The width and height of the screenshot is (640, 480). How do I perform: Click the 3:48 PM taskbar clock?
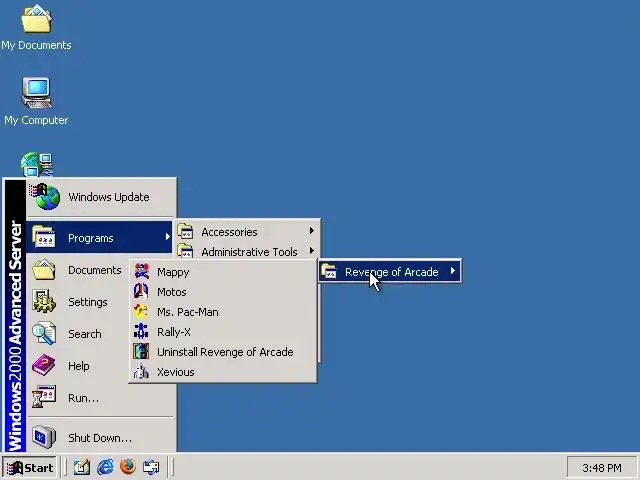602,468
